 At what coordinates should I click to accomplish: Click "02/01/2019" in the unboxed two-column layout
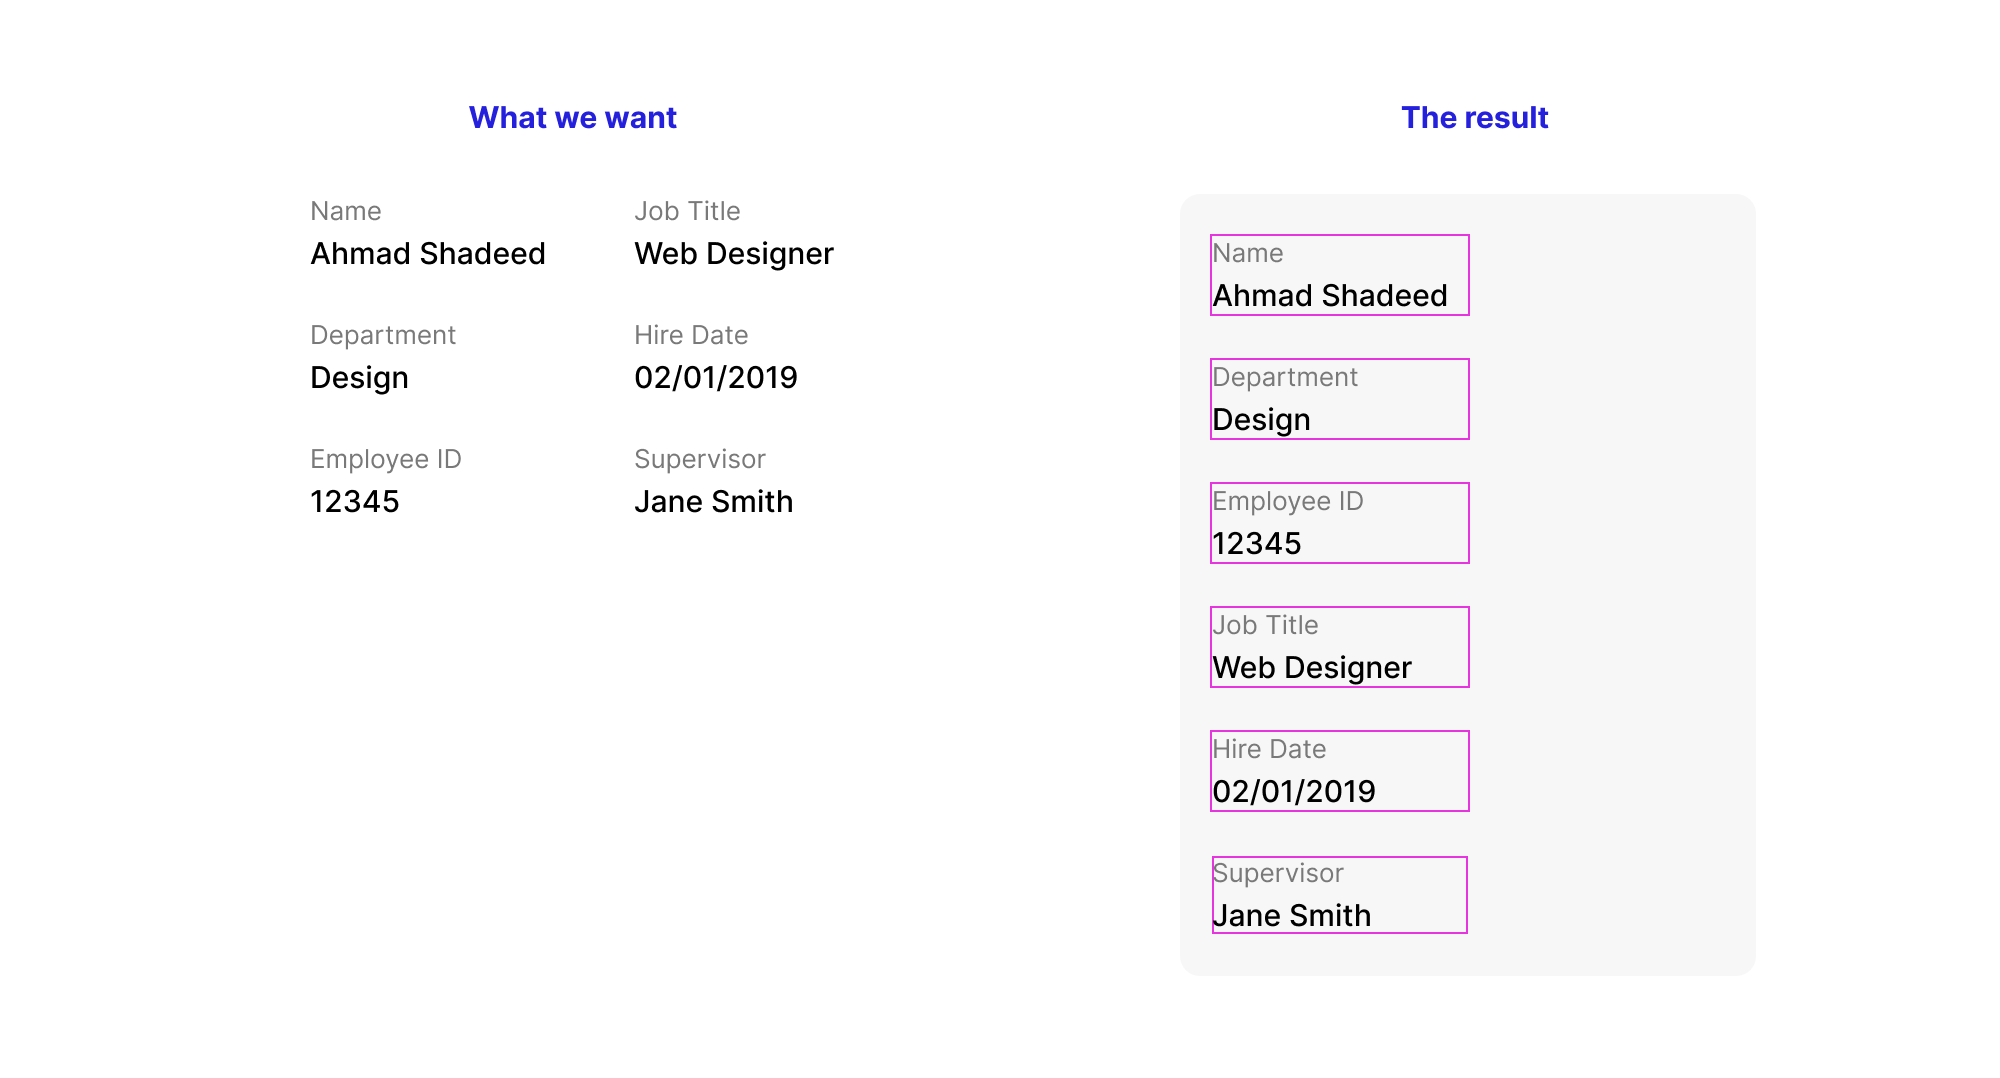(x=715, y=378)
